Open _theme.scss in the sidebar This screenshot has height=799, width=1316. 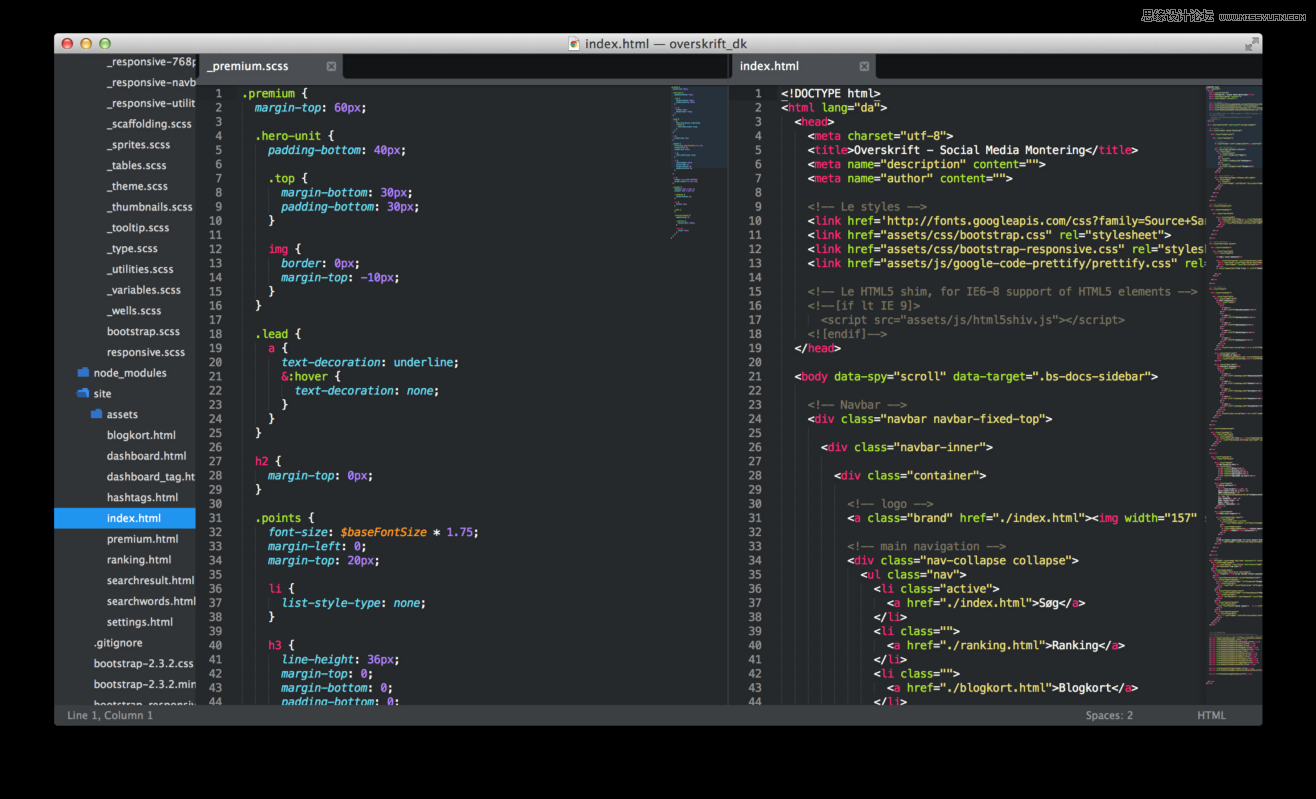[137, 186]
